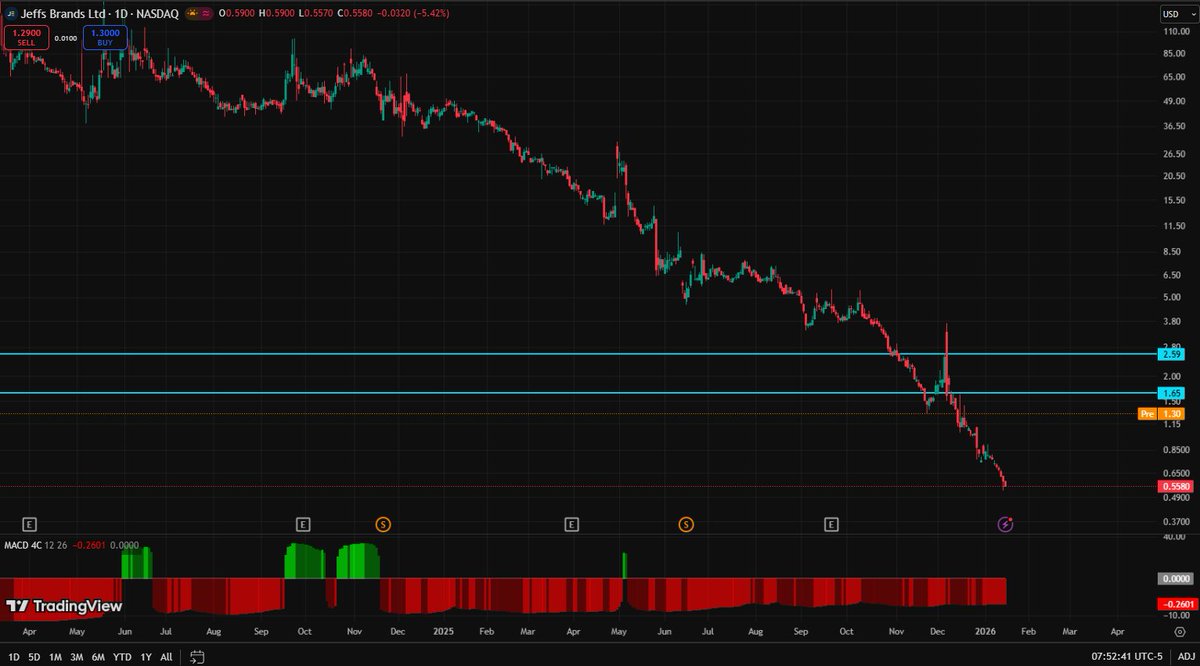Select the 1M date range
This screenshot has width=1200, height=666.
coord(55,657)
